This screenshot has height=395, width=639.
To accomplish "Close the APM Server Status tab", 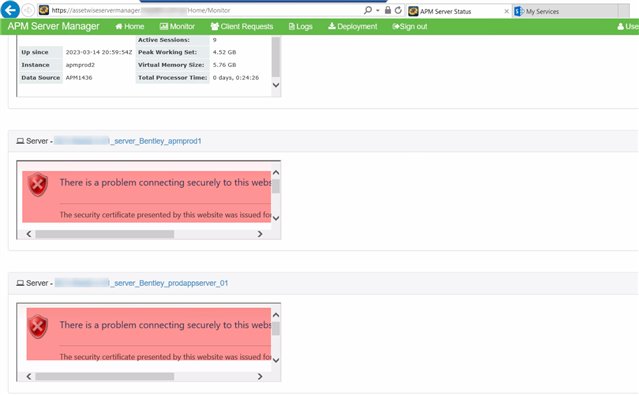I will (x=507, y=11).
